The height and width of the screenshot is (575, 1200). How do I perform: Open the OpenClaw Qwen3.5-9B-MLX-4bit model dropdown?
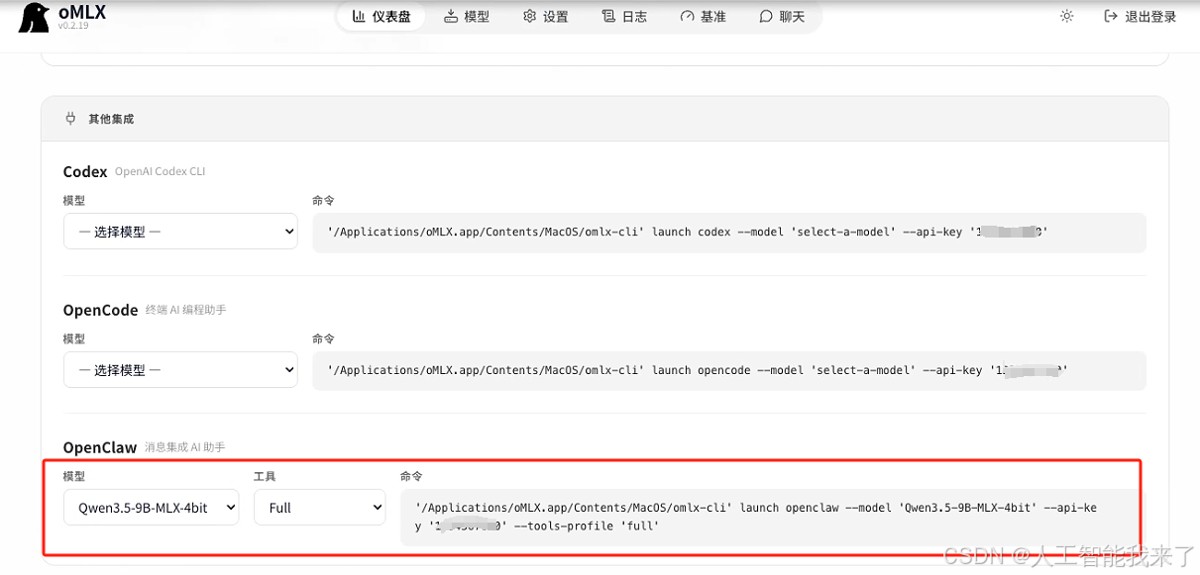click(151, 507)
